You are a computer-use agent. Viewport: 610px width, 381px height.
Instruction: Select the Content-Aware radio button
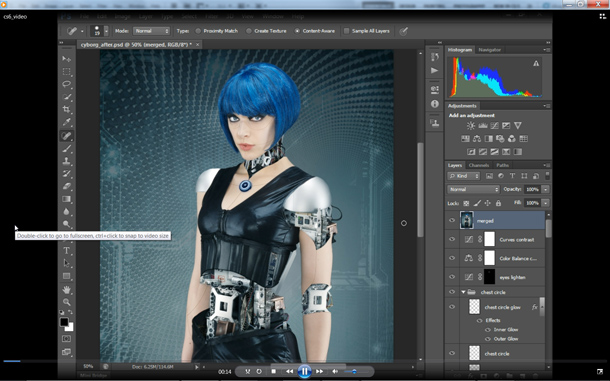pos(297,31)
